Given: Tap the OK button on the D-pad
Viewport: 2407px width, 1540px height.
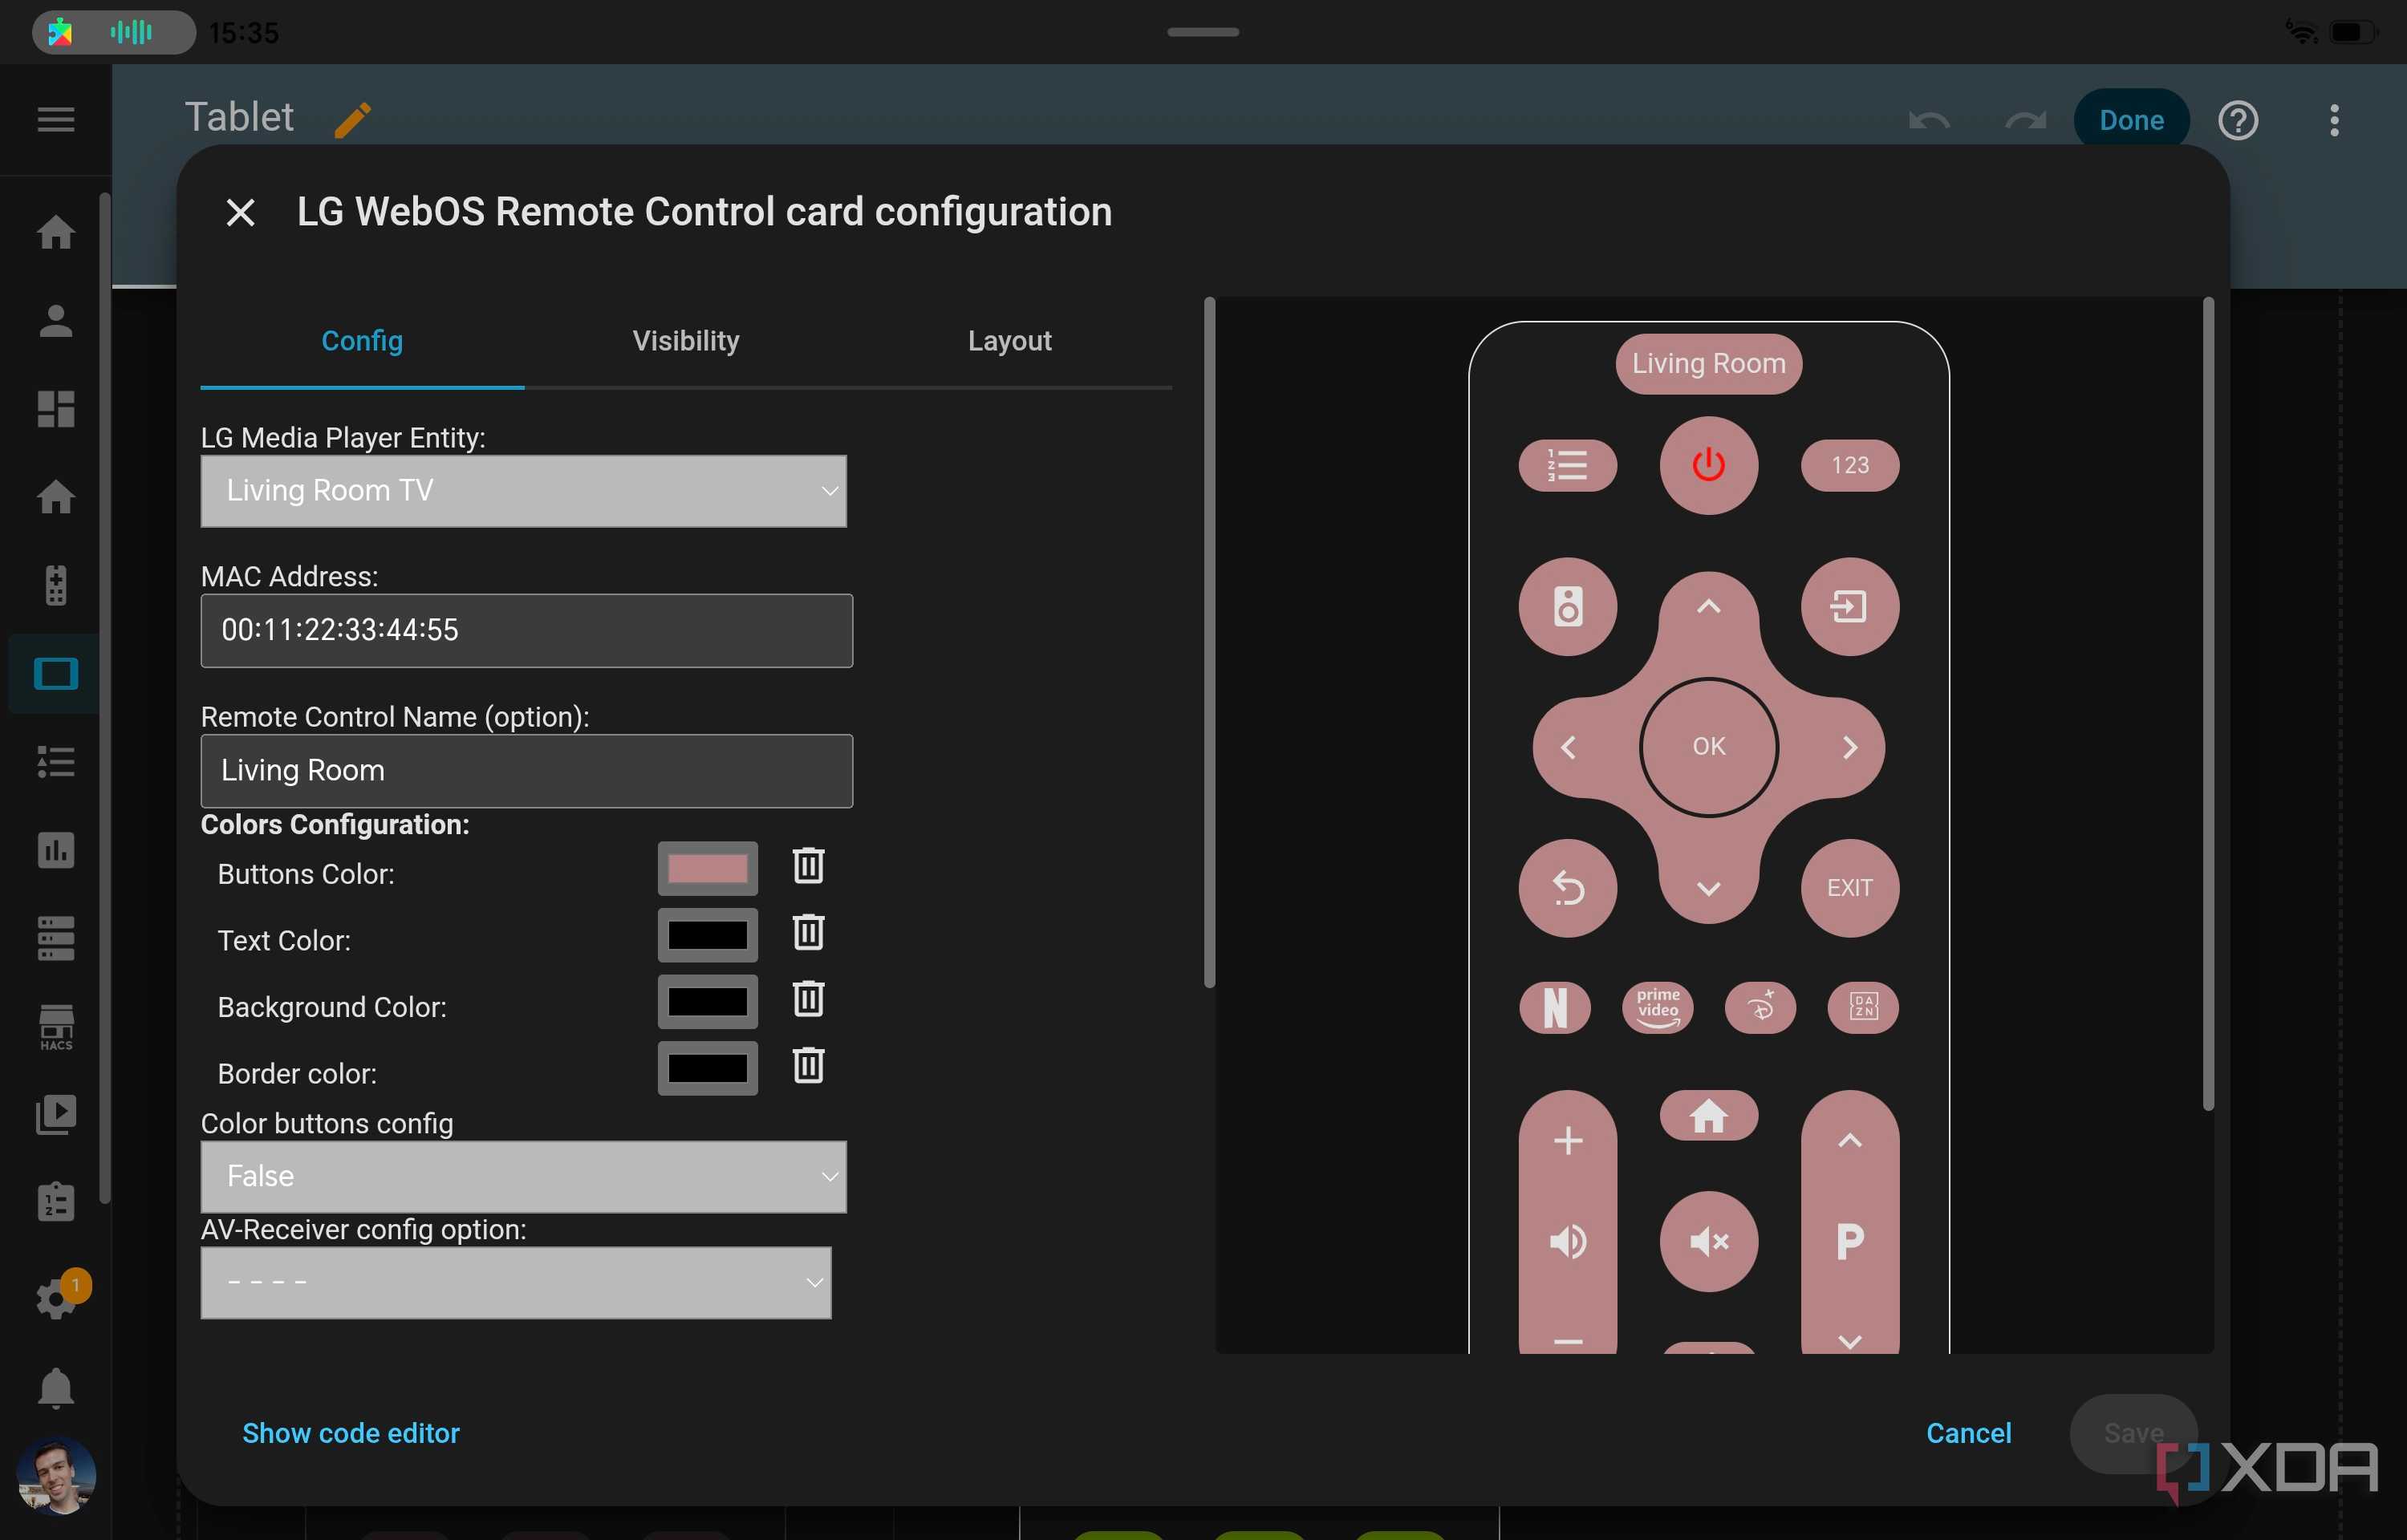Looking at the screenshot, I should [x=1708, y=747].
